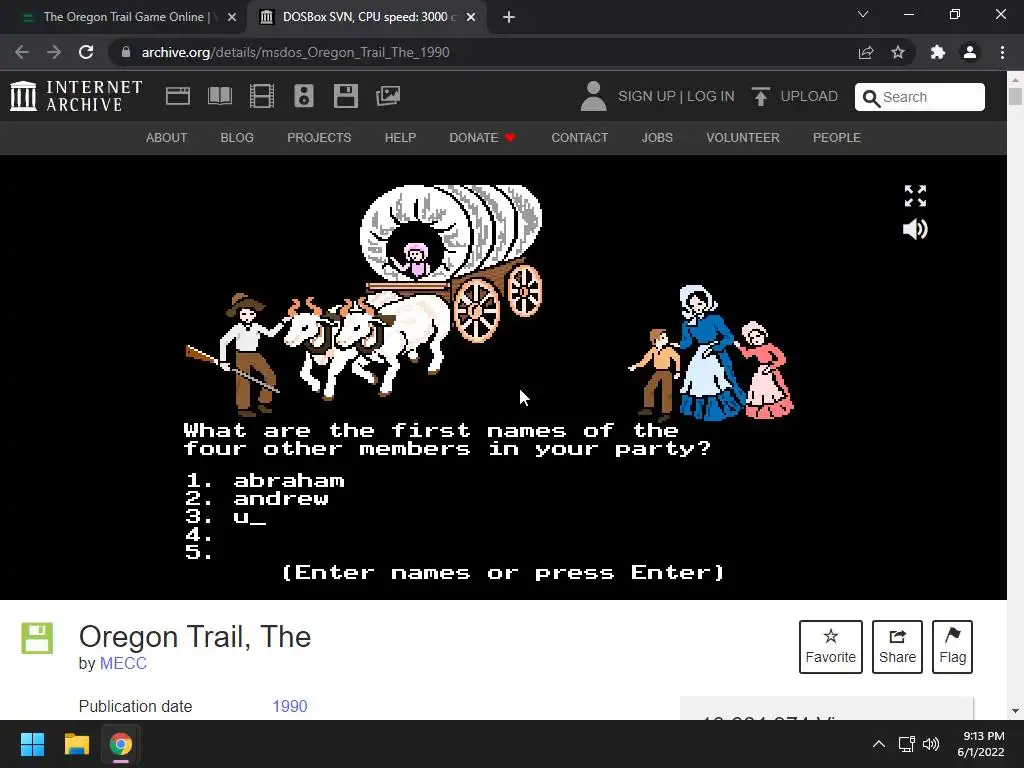Open Chrome three-dot menu
This screenshot has height=768, width=1024.
tap(1002, 52)
